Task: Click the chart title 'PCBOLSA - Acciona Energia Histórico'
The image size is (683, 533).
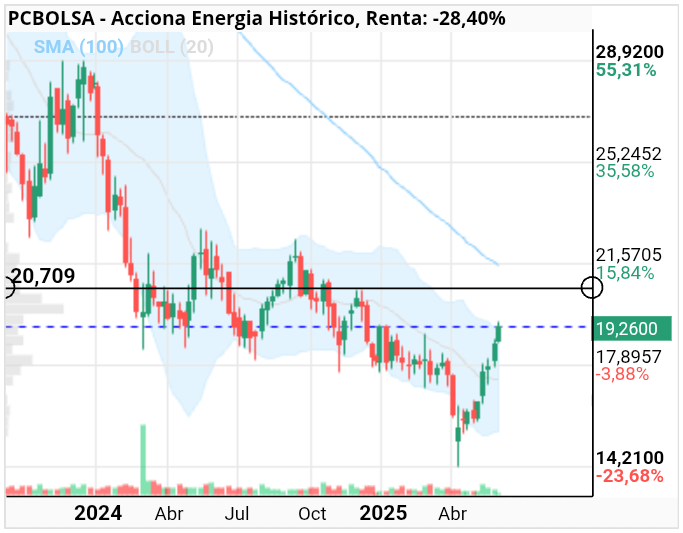Action: (x=181, y=18)
